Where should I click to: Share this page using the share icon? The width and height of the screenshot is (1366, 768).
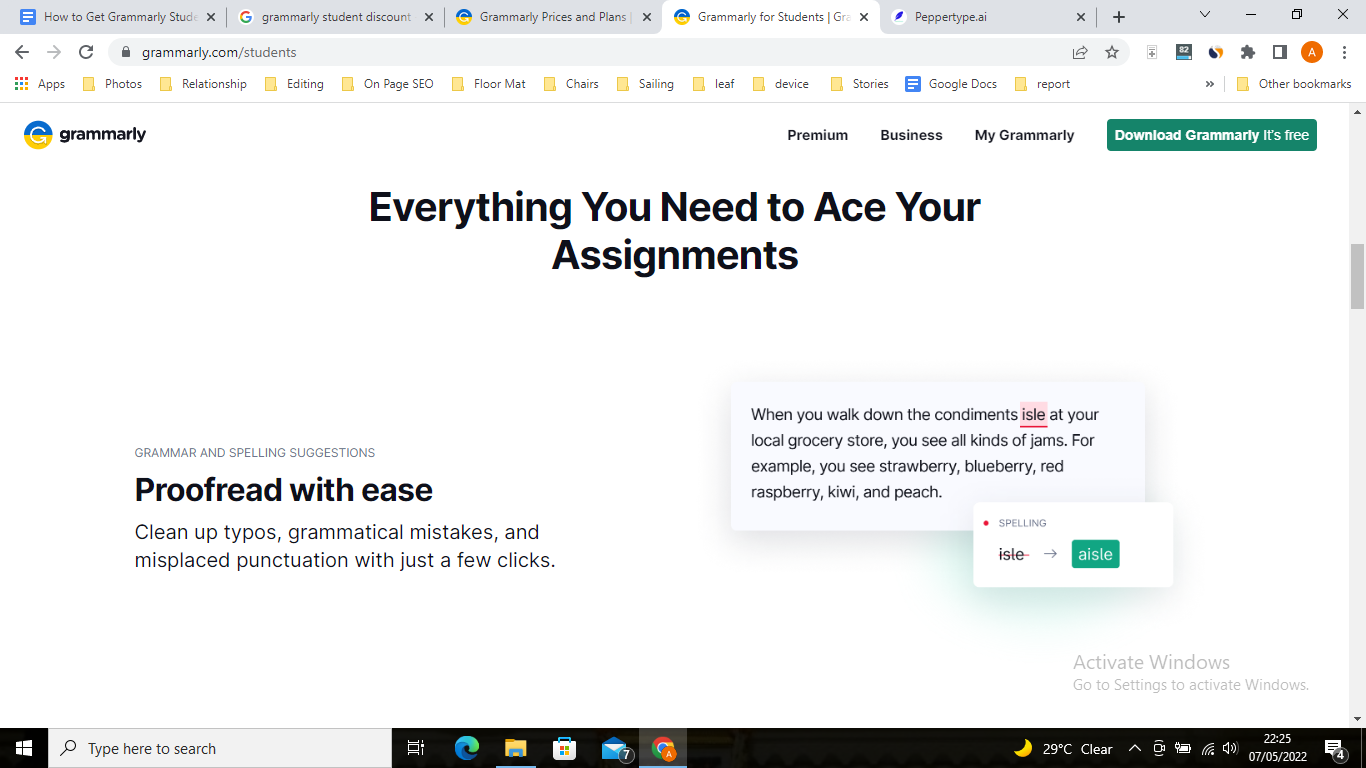(x=1080, y=52)
